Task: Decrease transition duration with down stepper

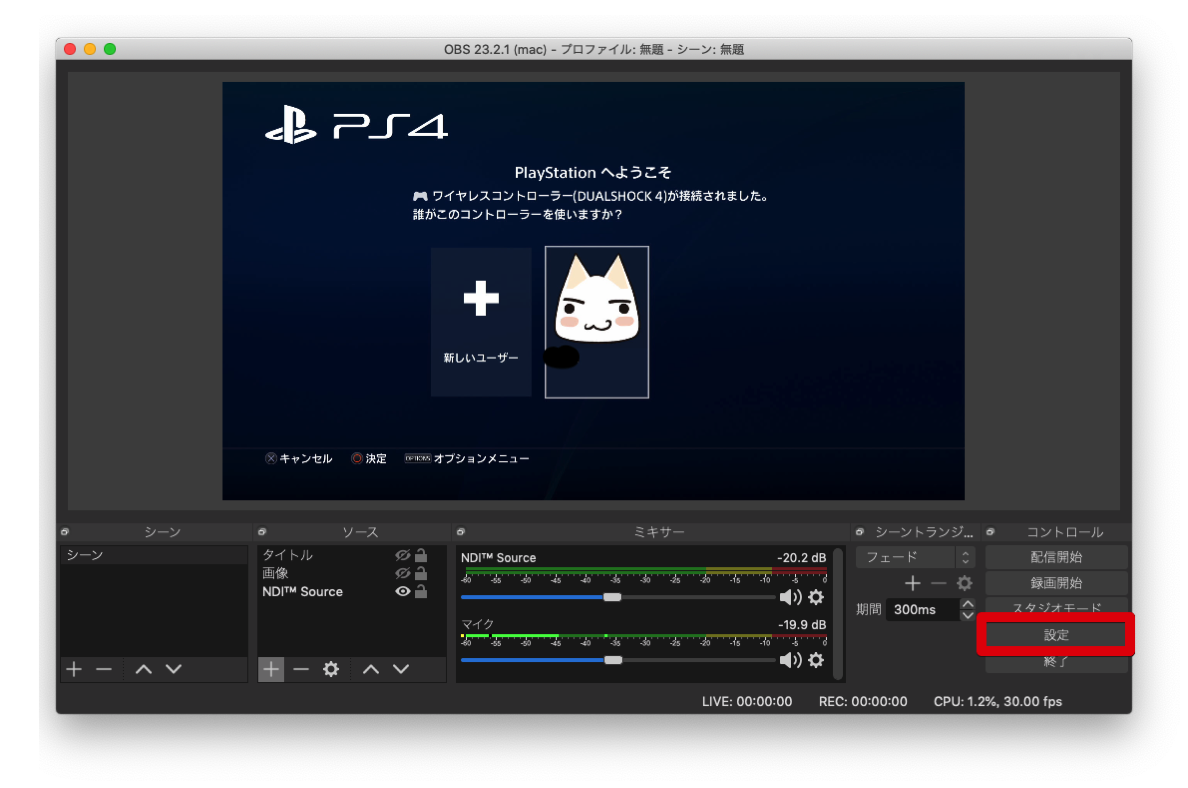Action: coord(968,615)
